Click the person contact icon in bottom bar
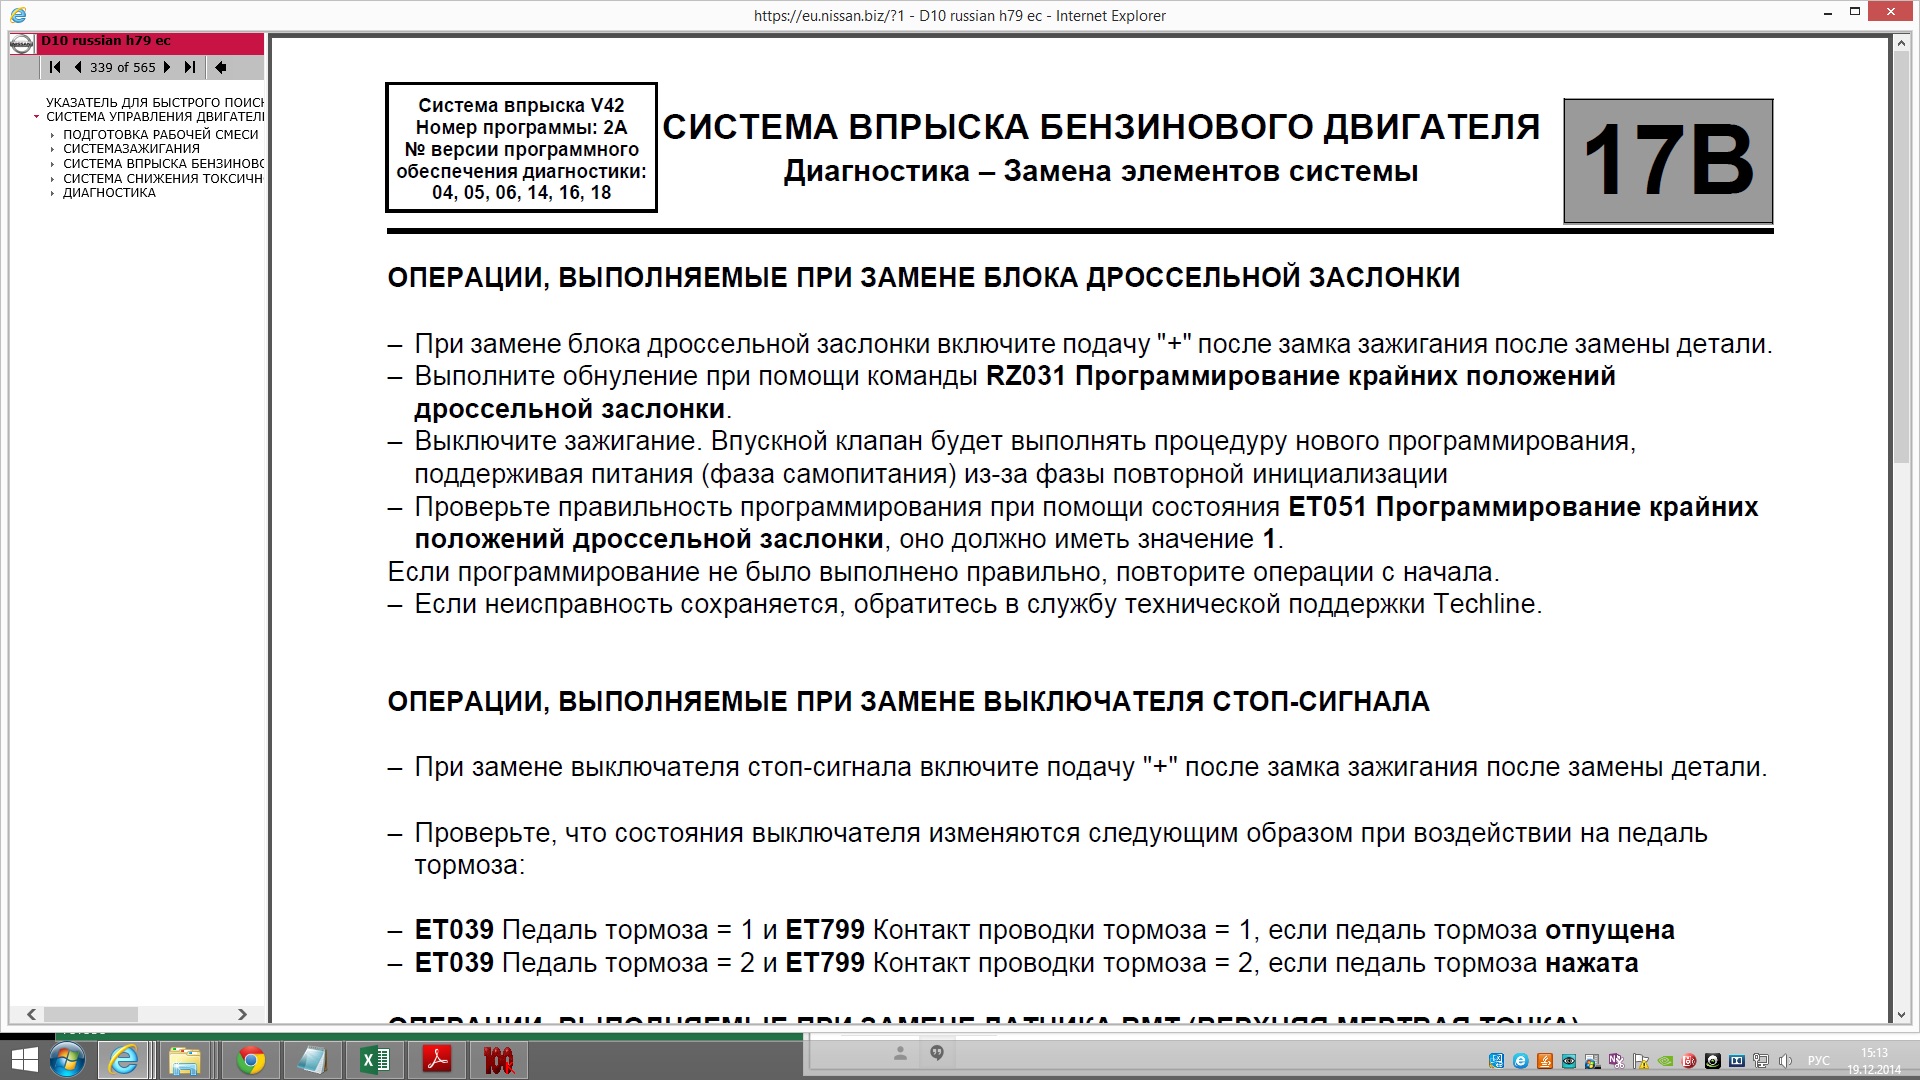This screenshot has height=1080, width=1920. 900,1053
